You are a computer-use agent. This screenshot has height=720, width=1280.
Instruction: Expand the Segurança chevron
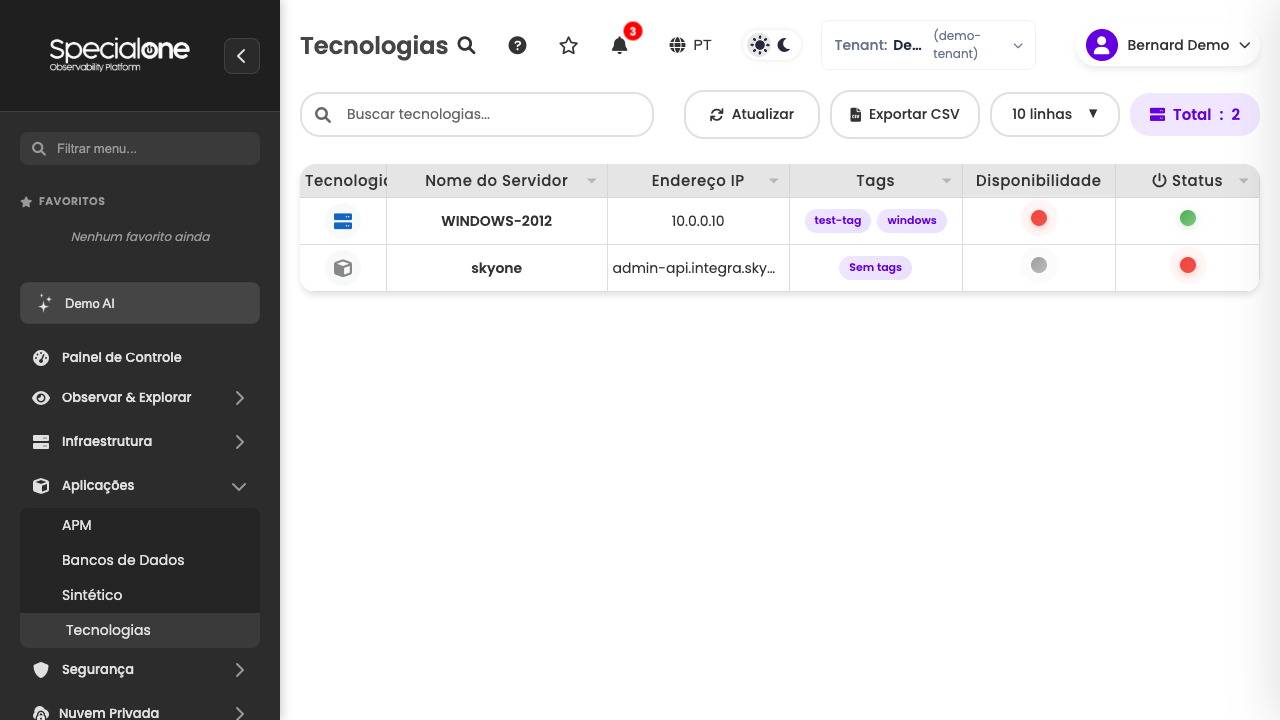click(x=239, y=670)
